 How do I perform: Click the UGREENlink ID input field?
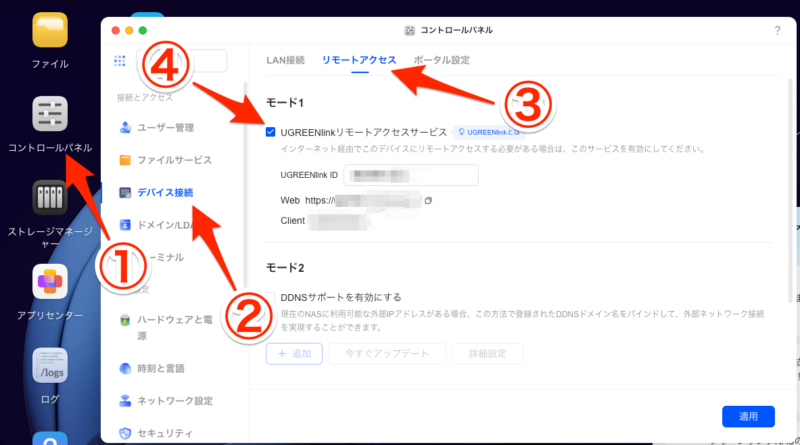pos(410,176)
